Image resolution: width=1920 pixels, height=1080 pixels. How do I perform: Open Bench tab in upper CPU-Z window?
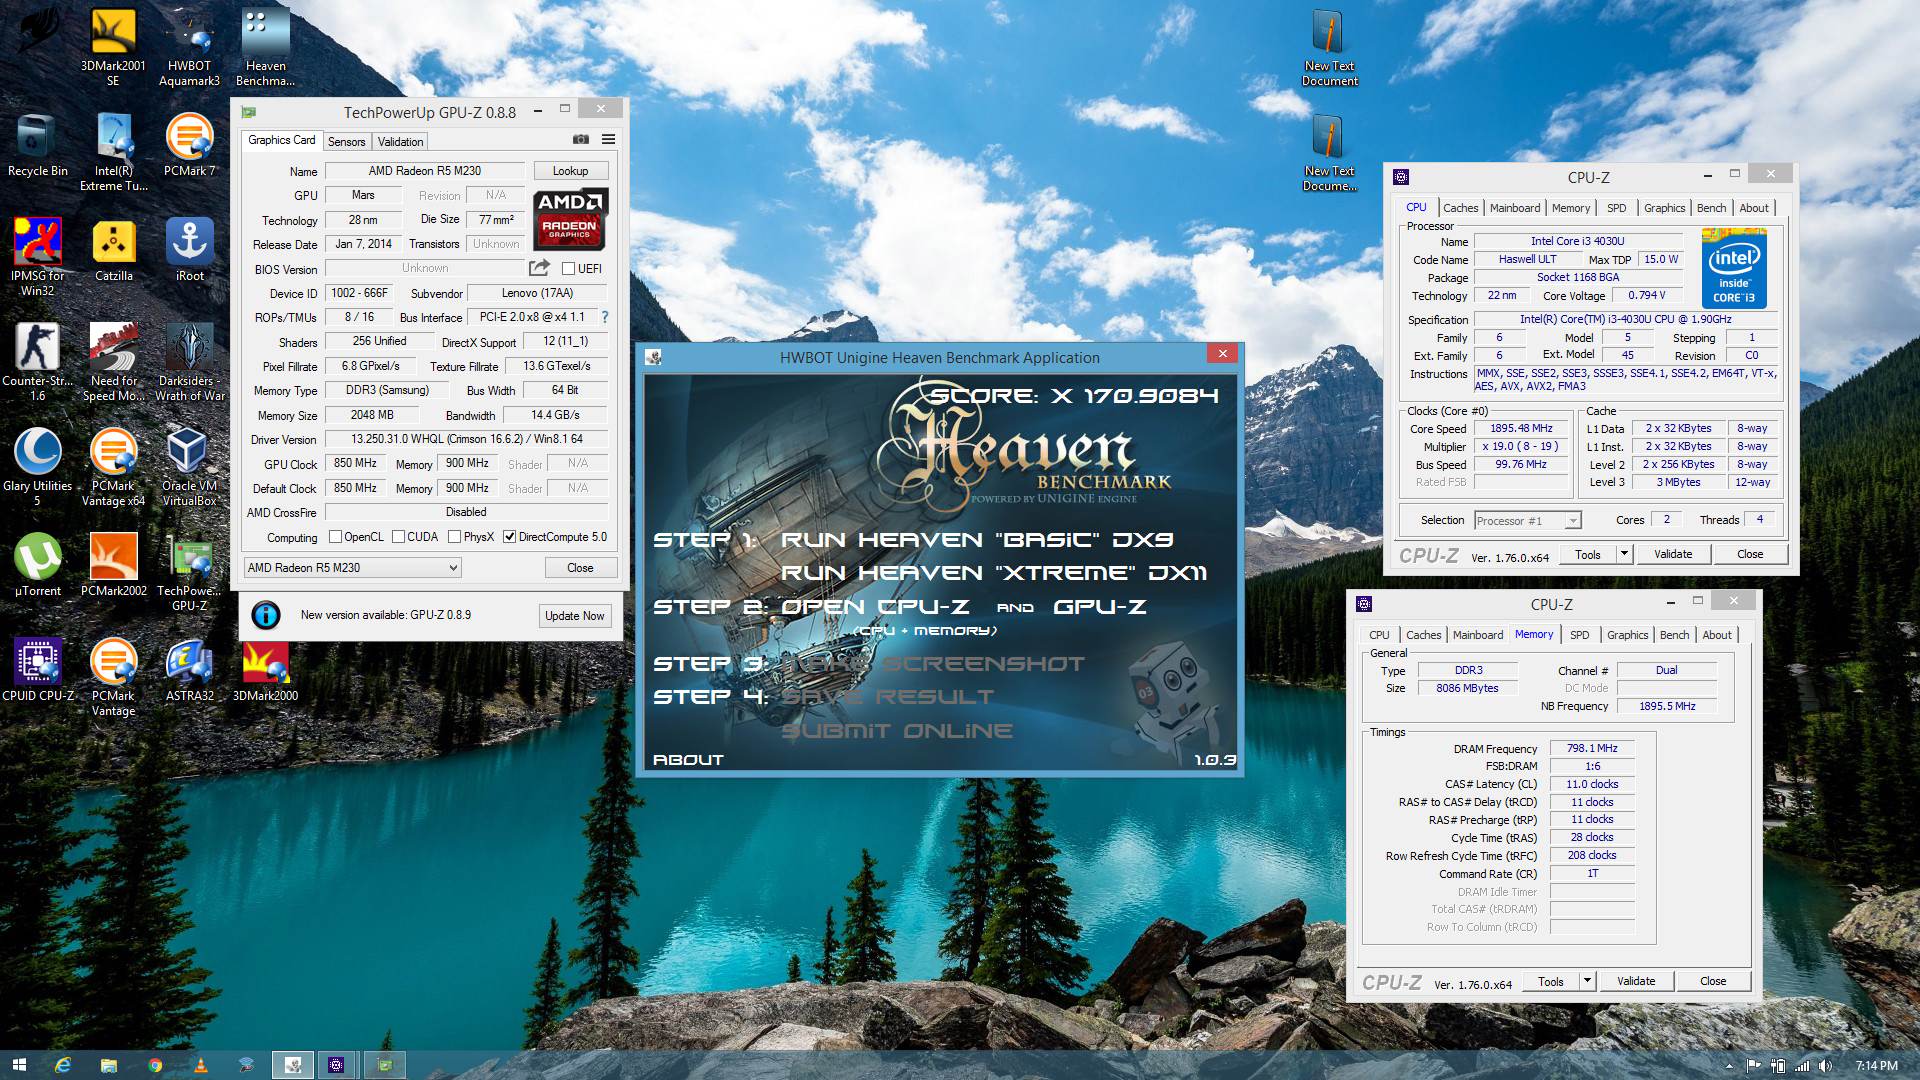1712,208
